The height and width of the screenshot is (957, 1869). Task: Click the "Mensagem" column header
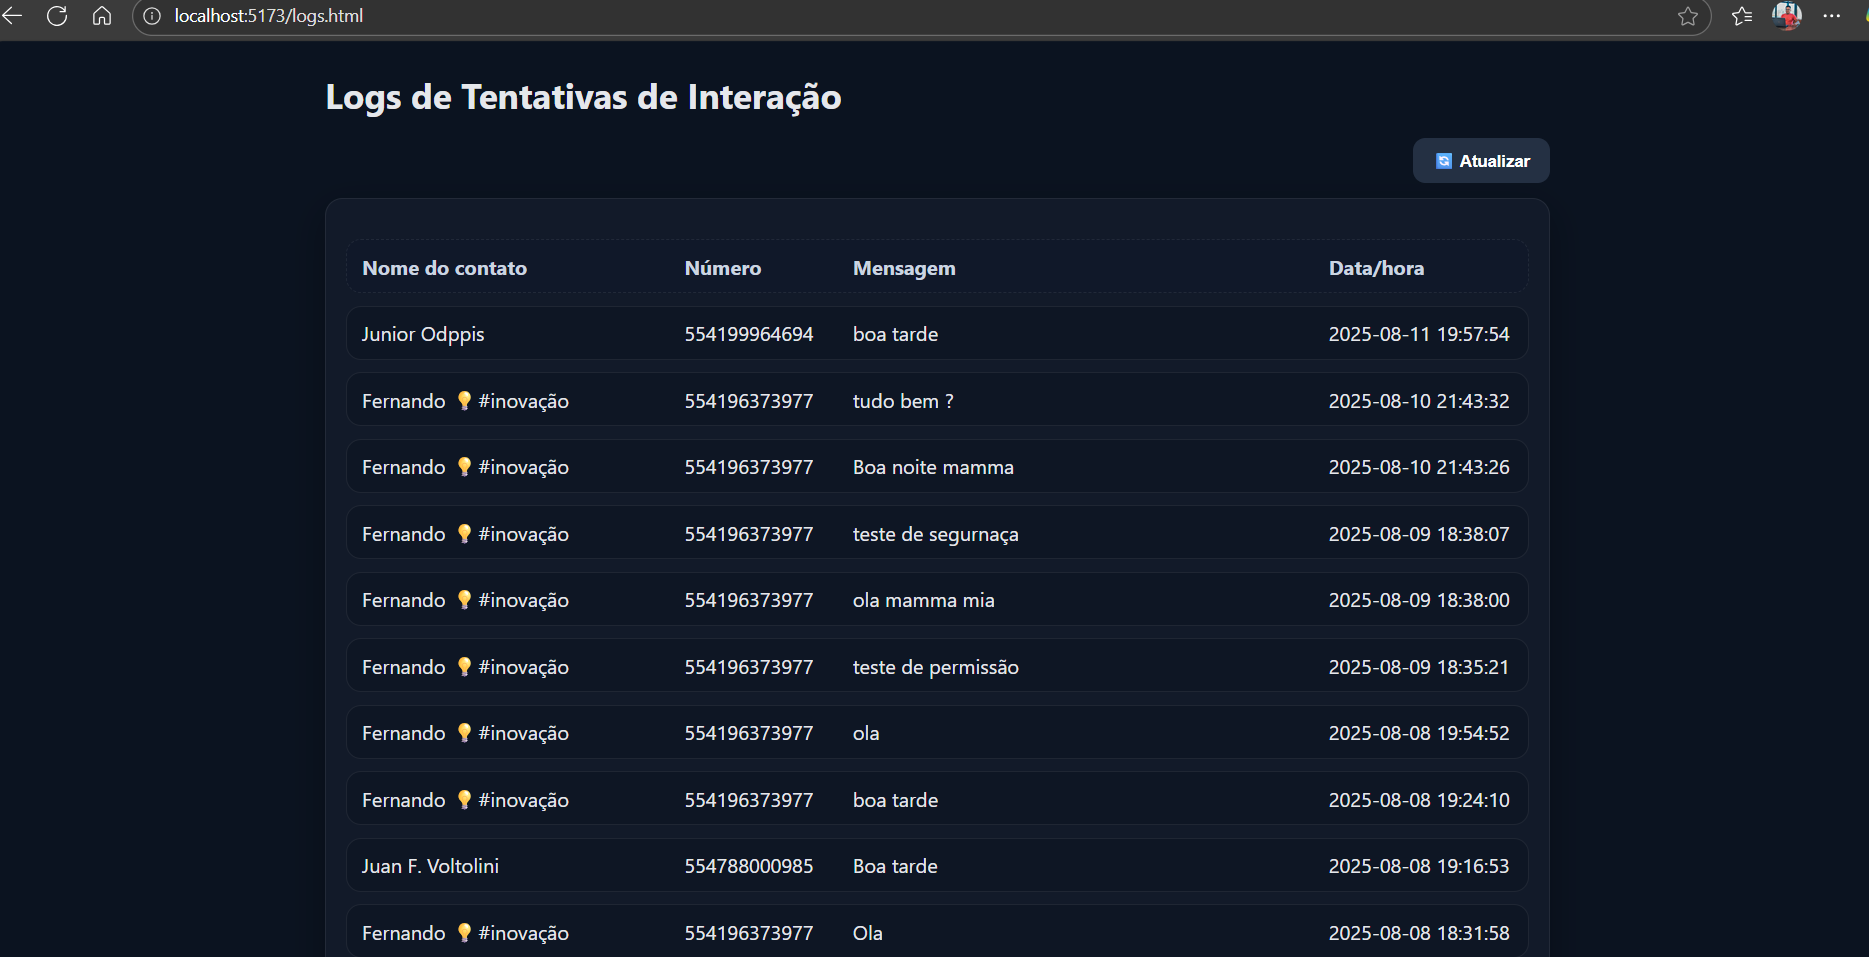tap(904, 268)
